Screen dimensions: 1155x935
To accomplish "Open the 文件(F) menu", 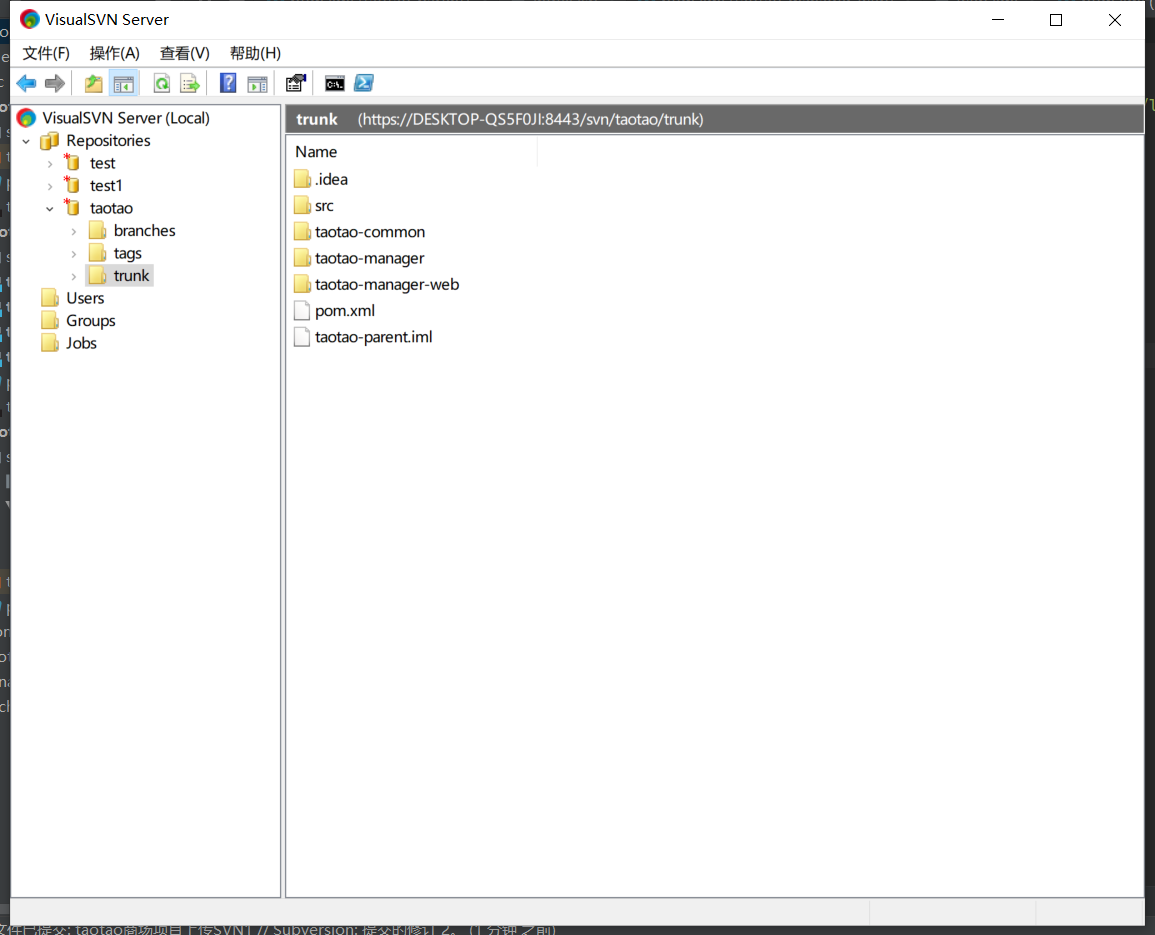I will 46,53.
